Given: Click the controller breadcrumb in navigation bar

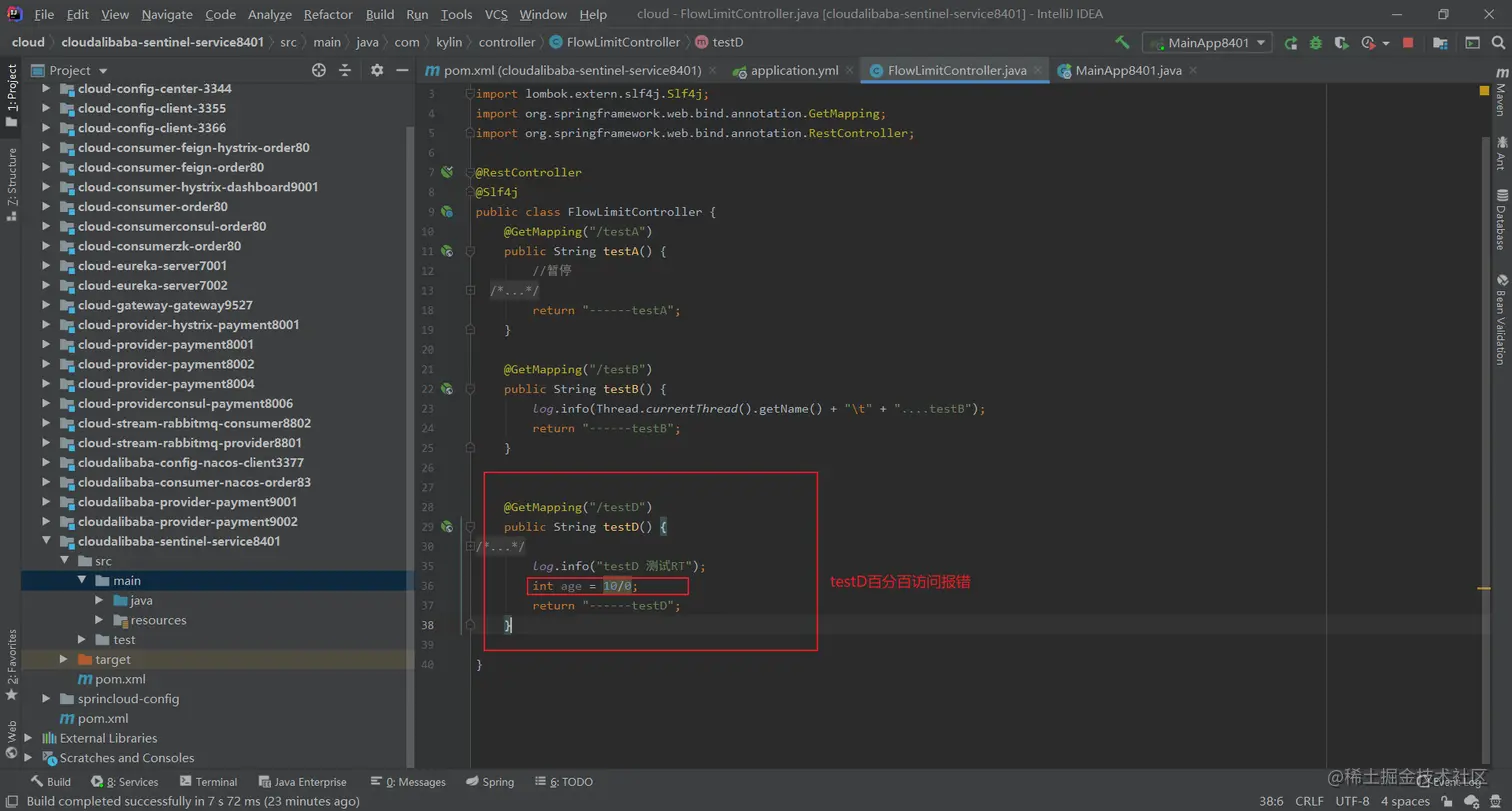Looking at the screenshot, I should [x=507, y=42].
